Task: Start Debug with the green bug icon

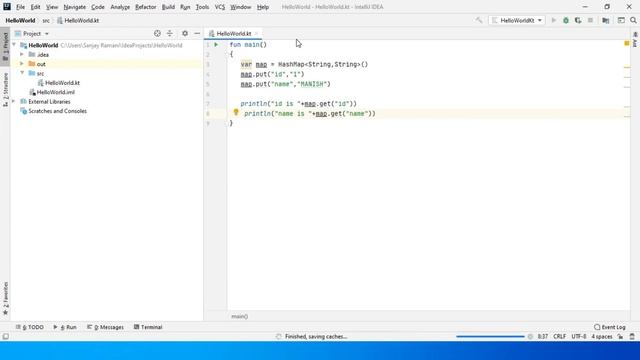Action: click(x=566, y=20)
